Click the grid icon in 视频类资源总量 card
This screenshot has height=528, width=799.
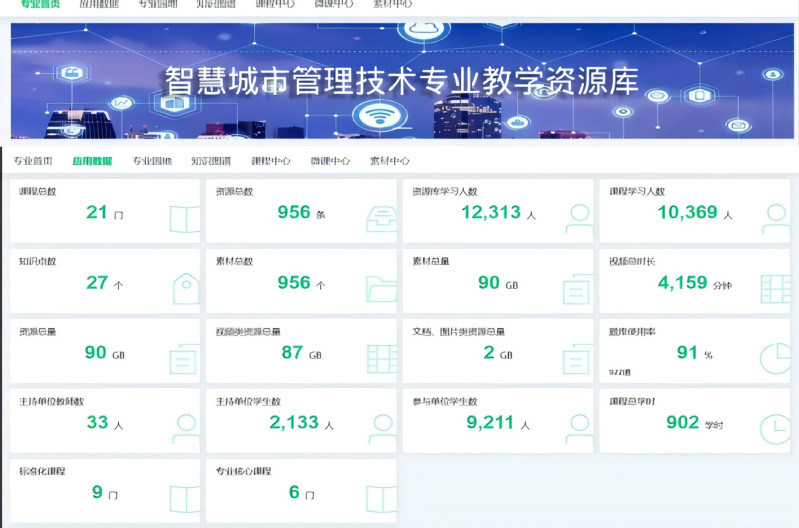[x=381, y=358]
